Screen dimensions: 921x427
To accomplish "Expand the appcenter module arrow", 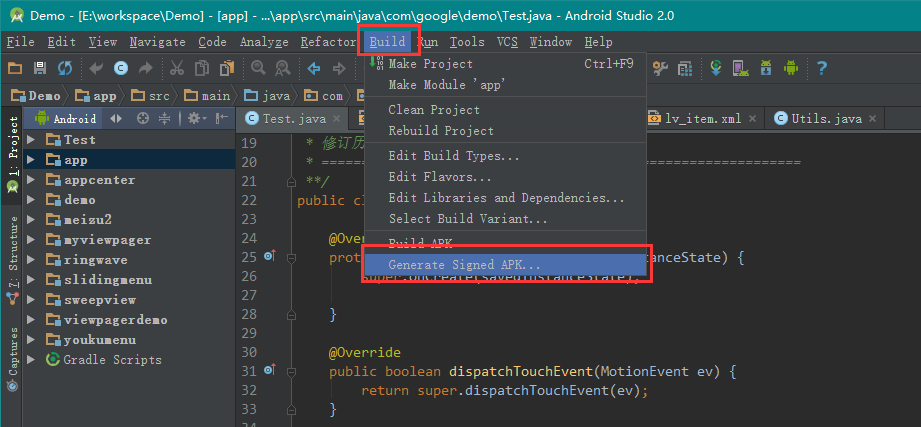I will point(31,180).
